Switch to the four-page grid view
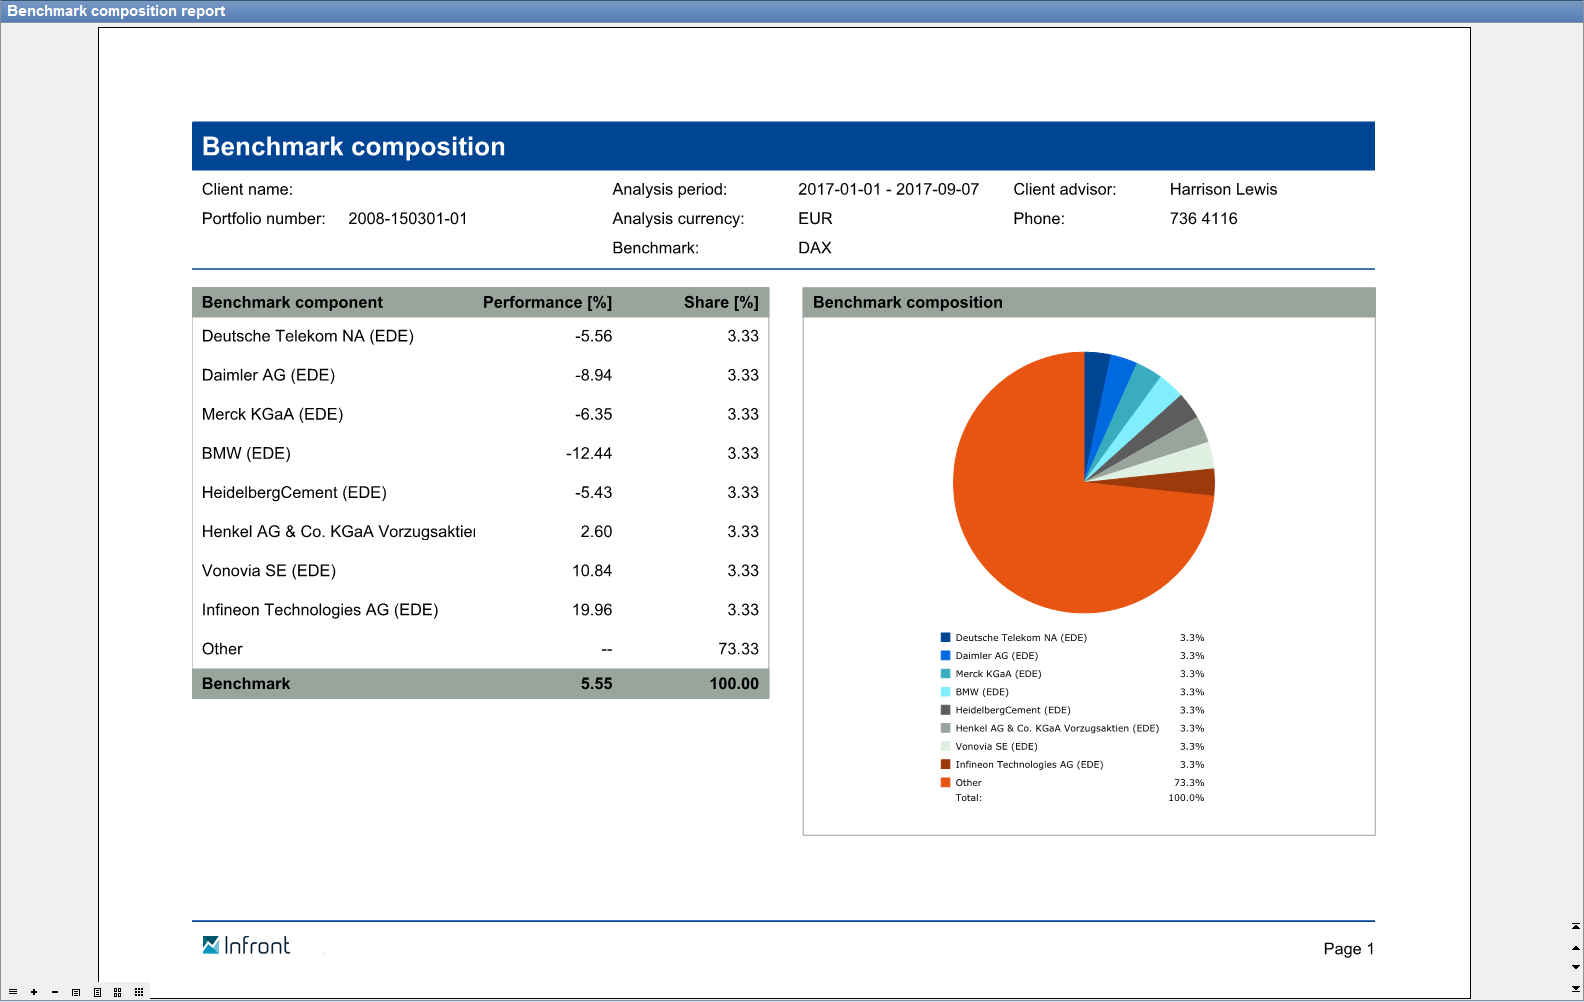Screen dimensions: 1584x1002 point(118,992)
